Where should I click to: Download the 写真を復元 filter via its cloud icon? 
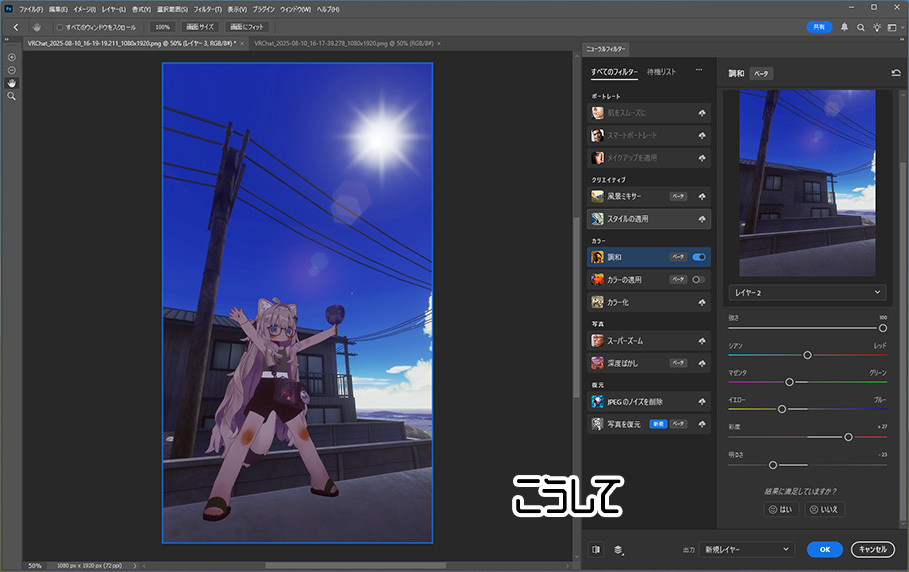[x=701, y=424]
